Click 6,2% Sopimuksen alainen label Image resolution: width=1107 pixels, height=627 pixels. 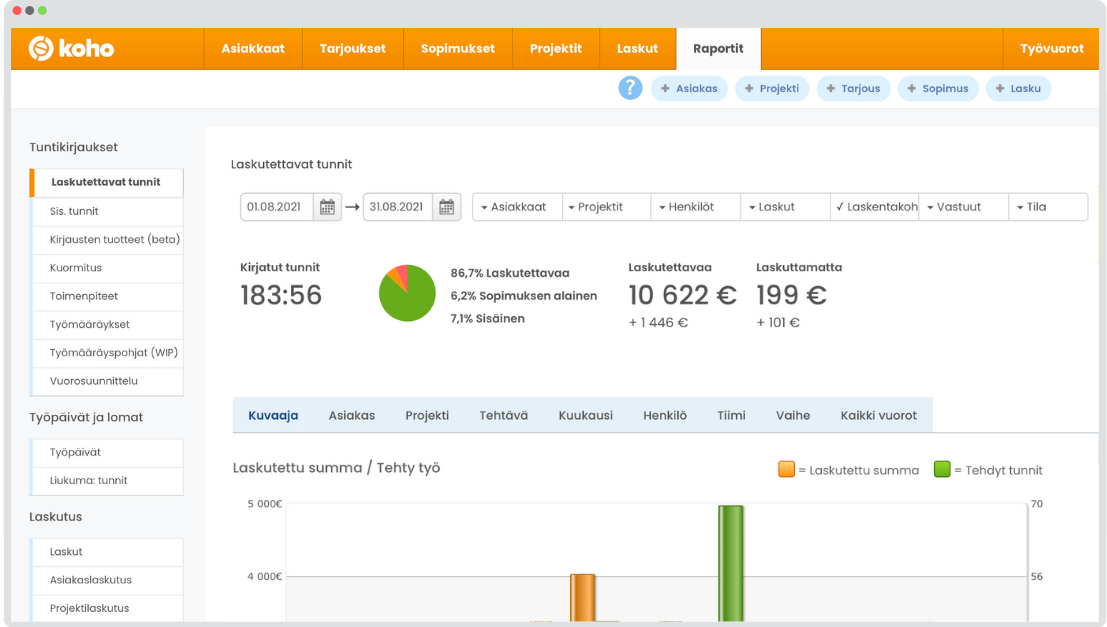(524, 296)
